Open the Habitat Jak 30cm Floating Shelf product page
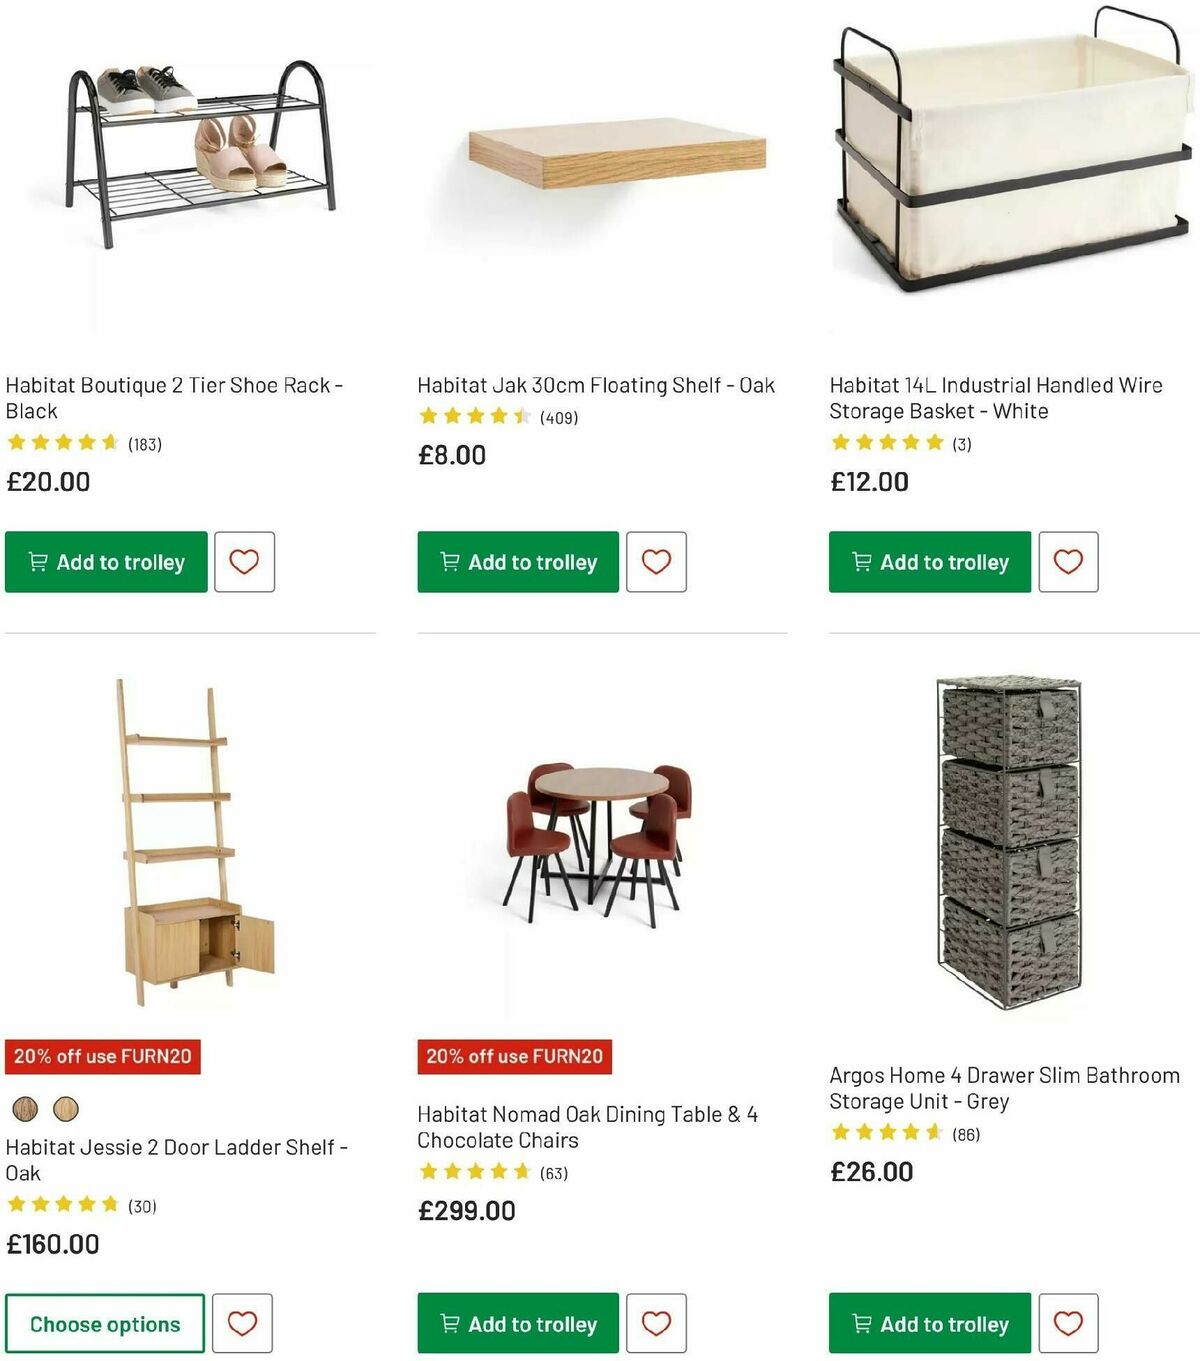1200x1361 pixels. pos(596,384)
